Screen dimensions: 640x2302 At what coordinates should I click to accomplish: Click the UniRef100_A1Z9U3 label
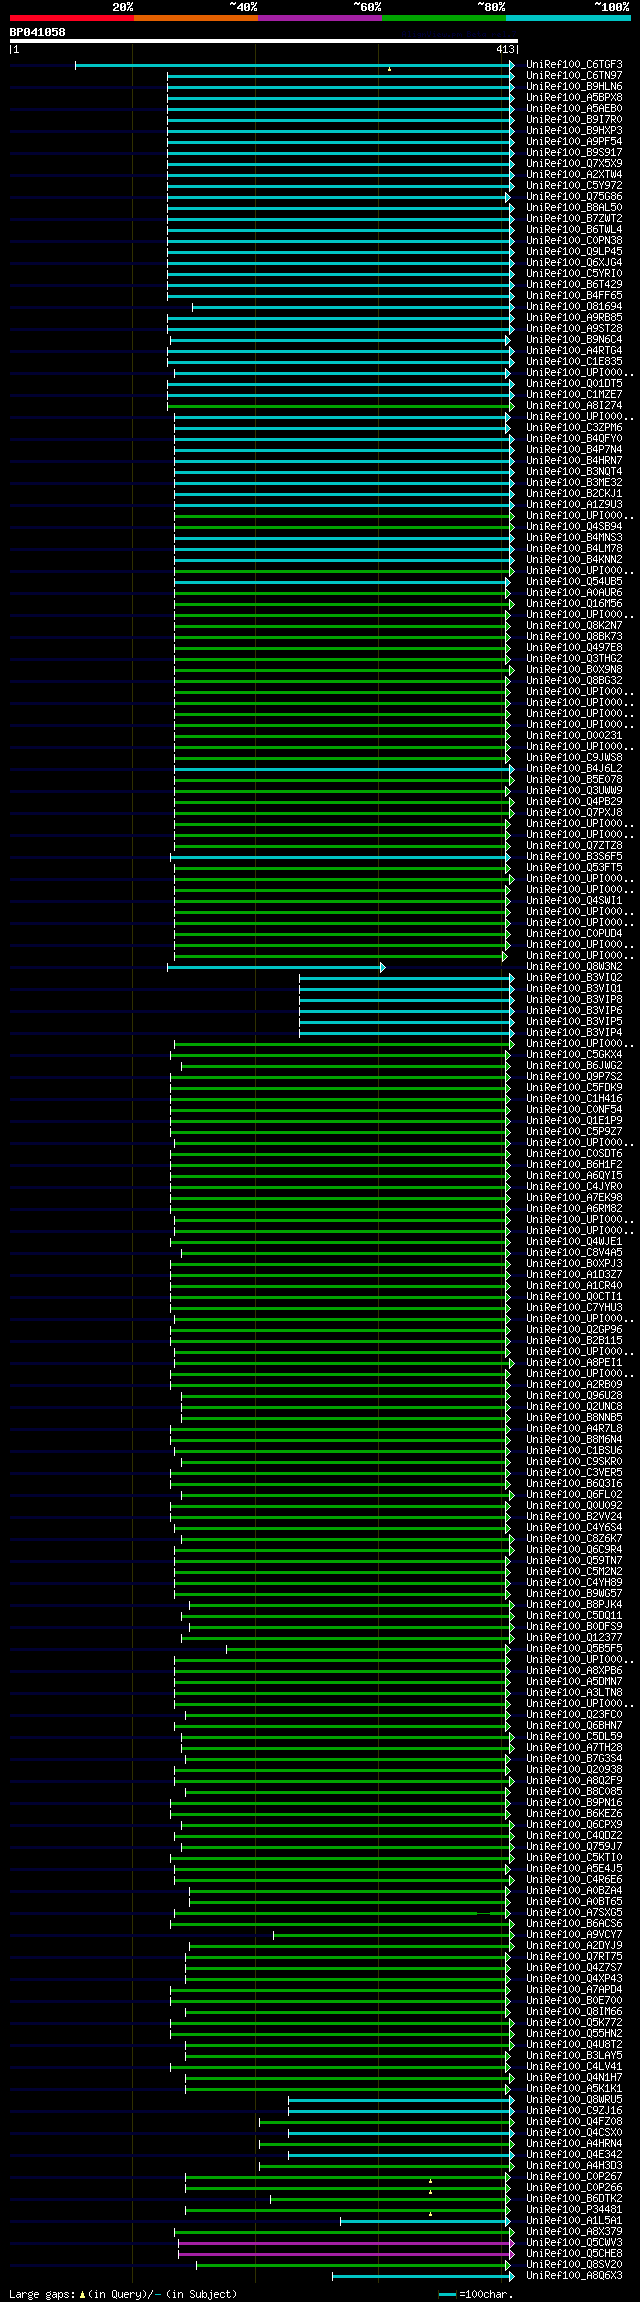574,505
